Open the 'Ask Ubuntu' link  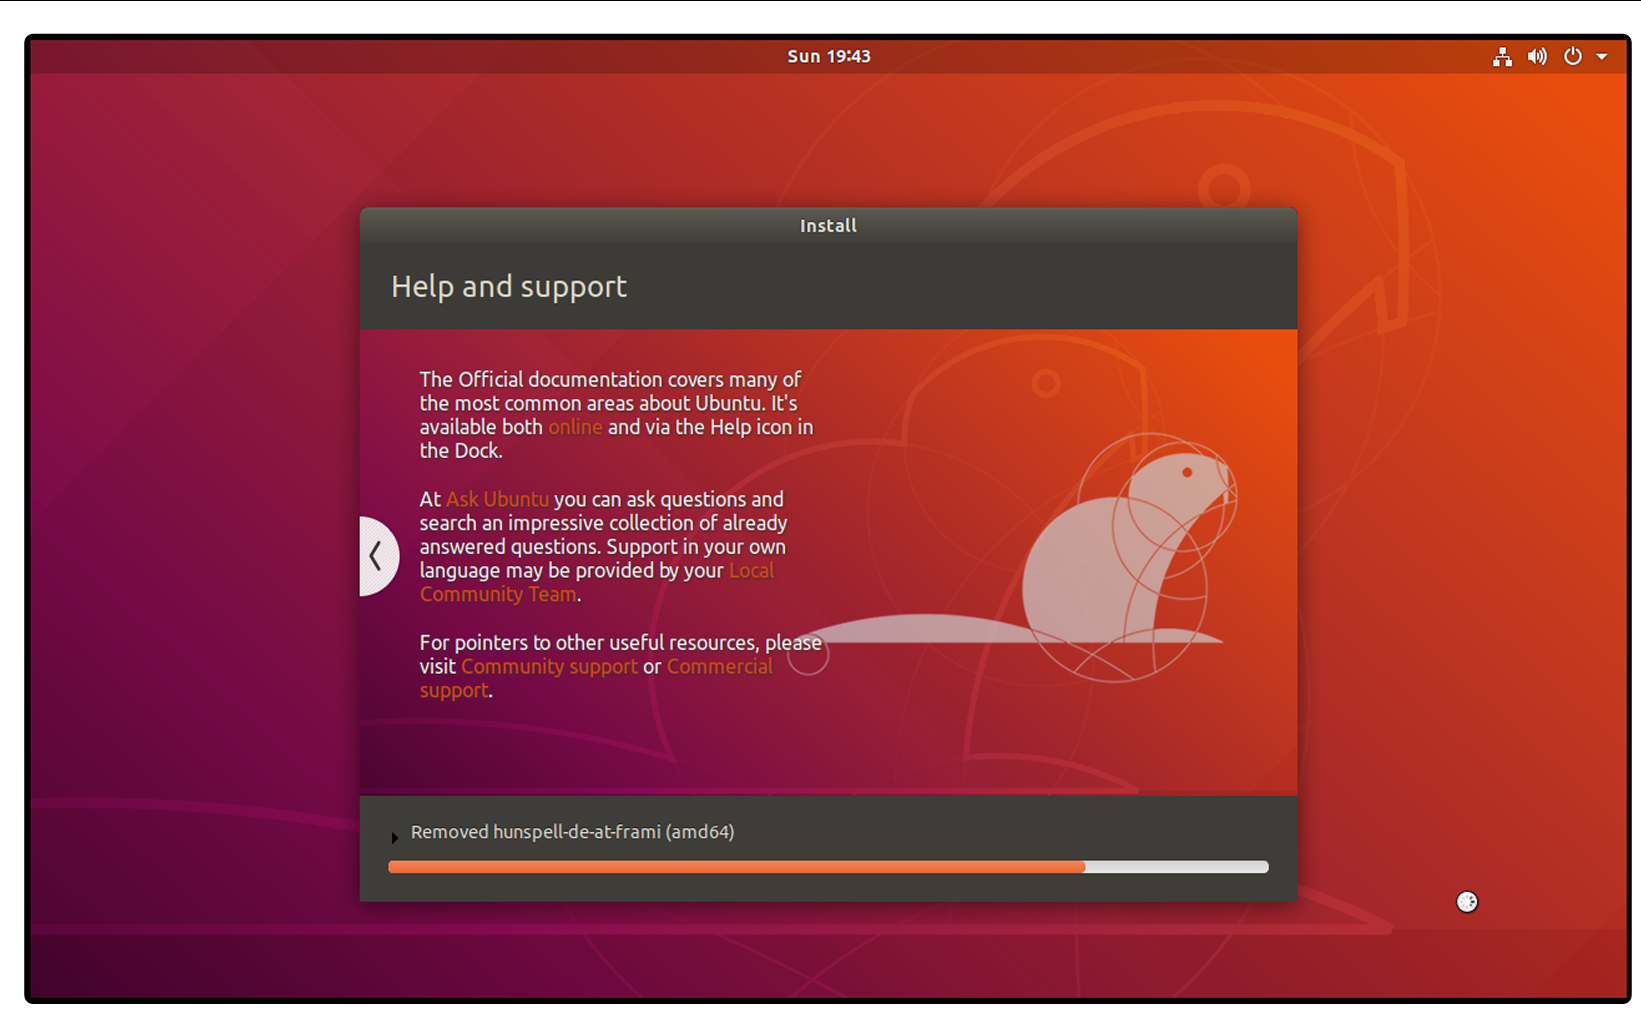(x=497, y=499)
